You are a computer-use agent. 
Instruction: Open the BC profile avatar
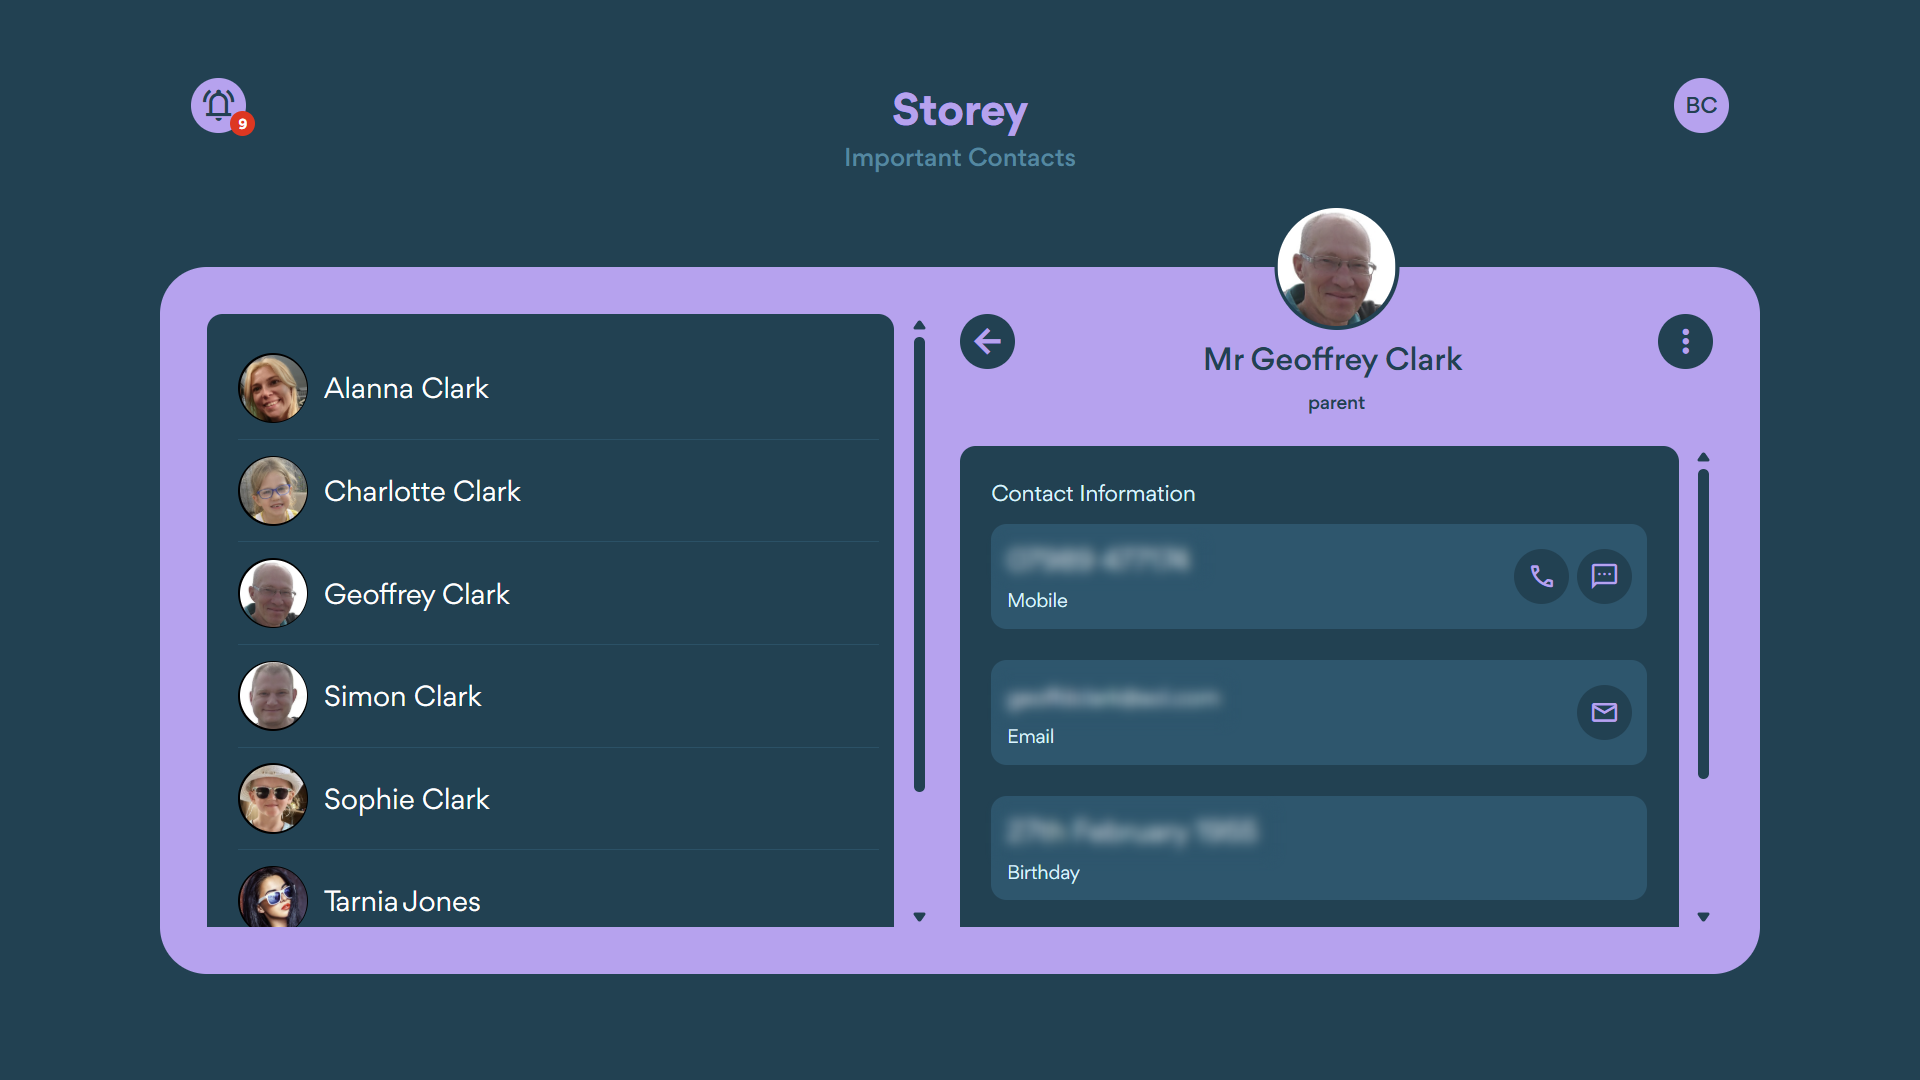[x=1701, y=105]
